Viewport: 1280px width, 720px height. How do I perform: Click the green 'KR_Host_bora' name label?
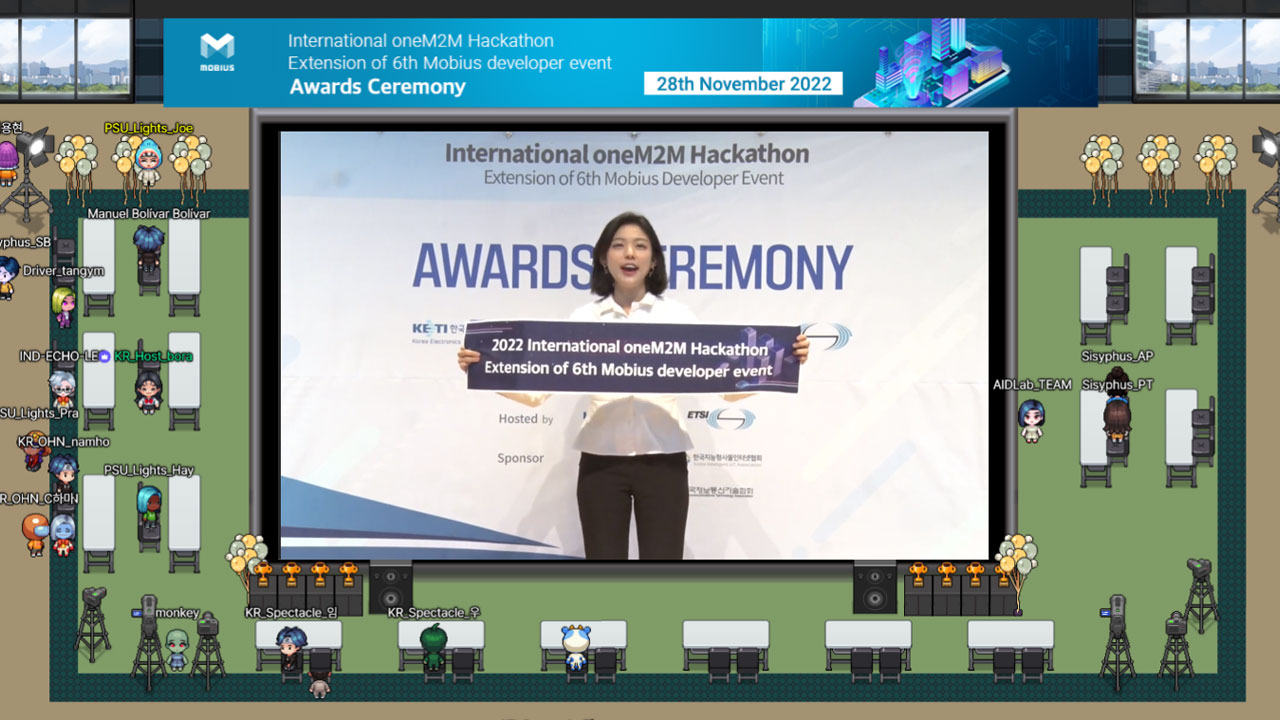coord(153,356)
